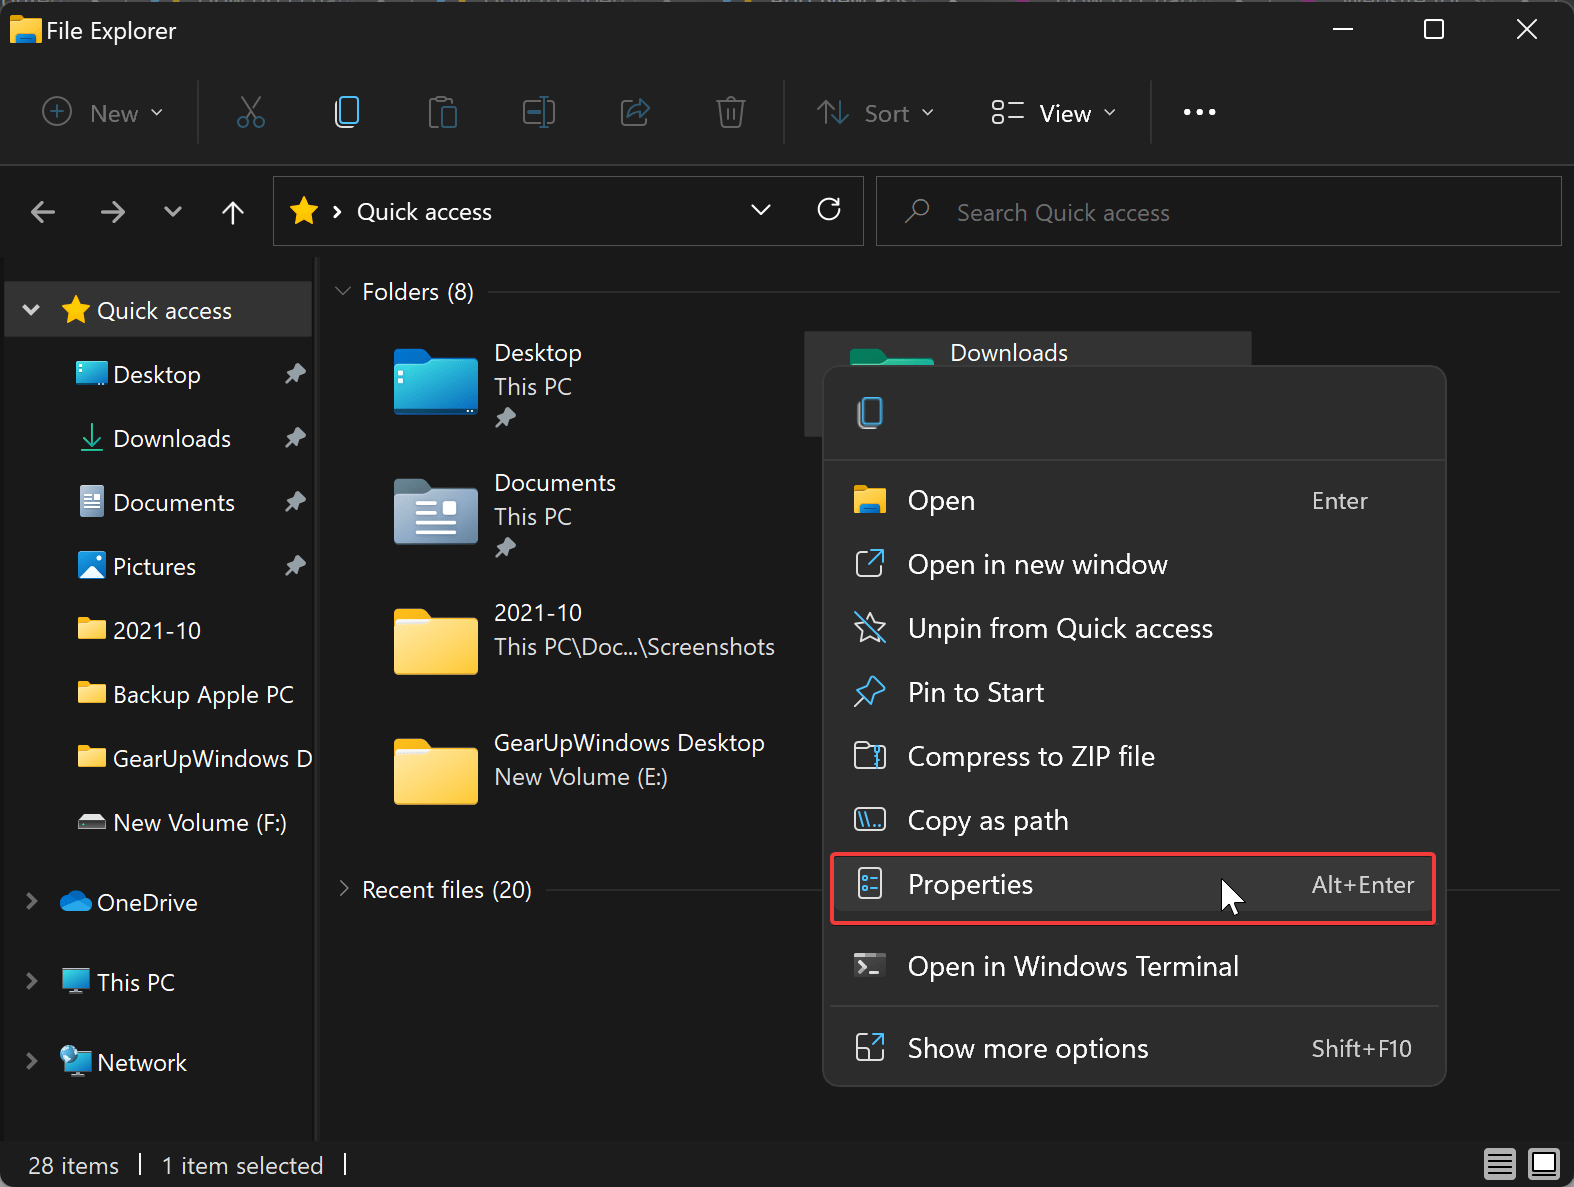
Task: Unpin Desktop using its sidebar pin icon
Action: click(x=295, y=374)
